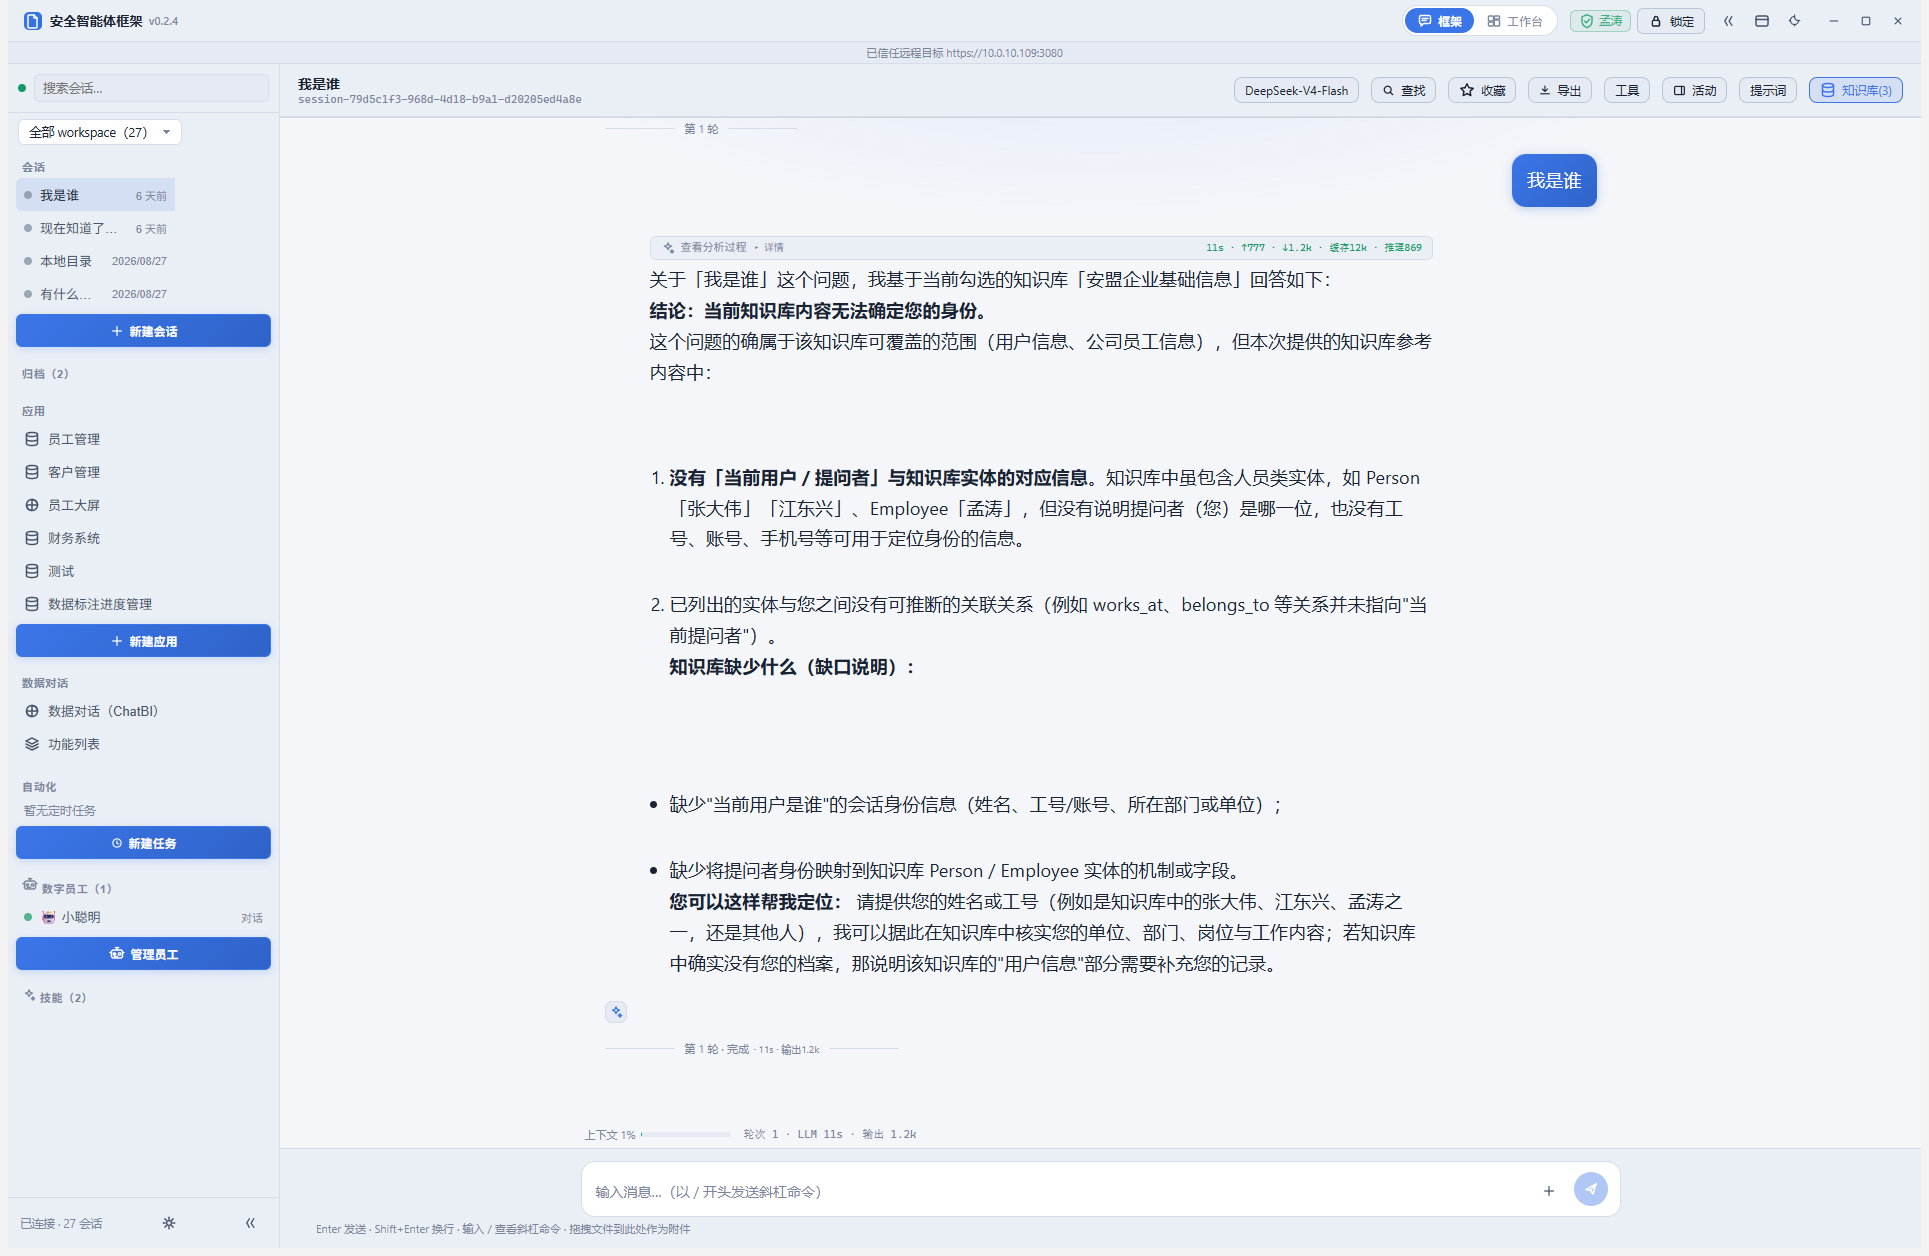Collapse the top bar with the double-chevron icon
1929x1256 pixels.
point(1728,21)
